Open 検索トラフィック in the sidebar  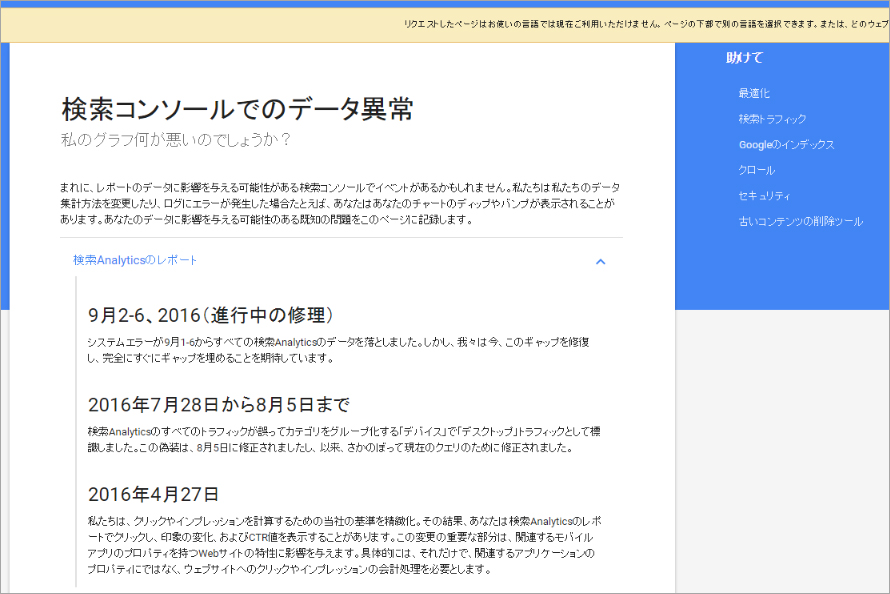[772, 119]
